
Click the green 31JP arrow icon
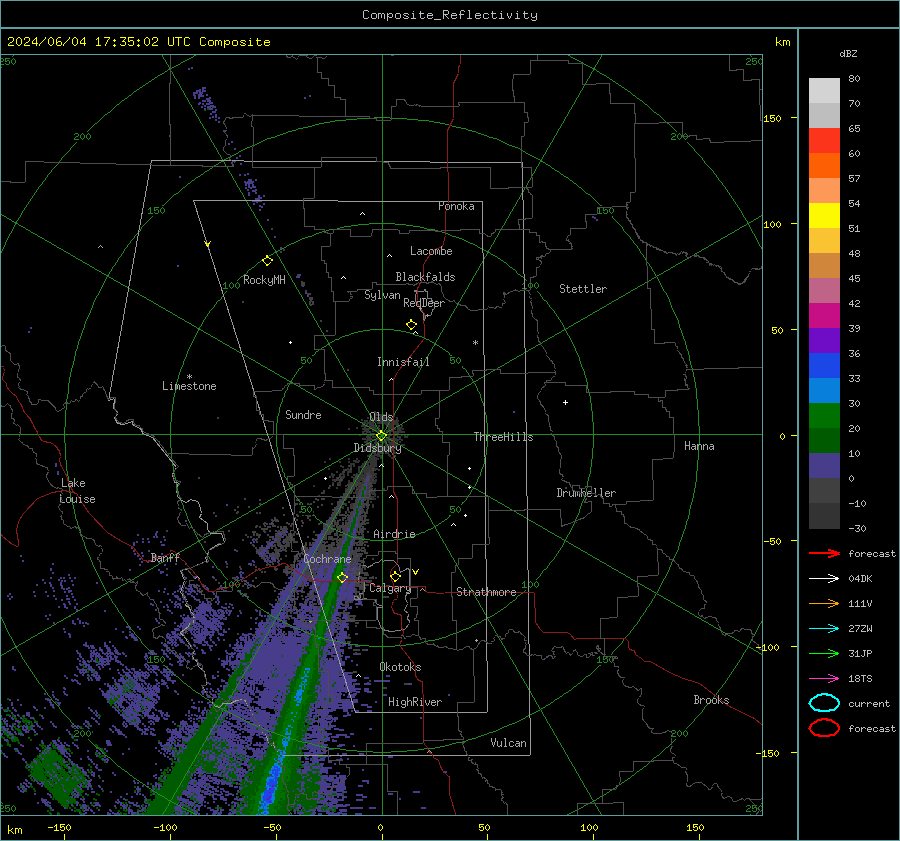point(824,653)
